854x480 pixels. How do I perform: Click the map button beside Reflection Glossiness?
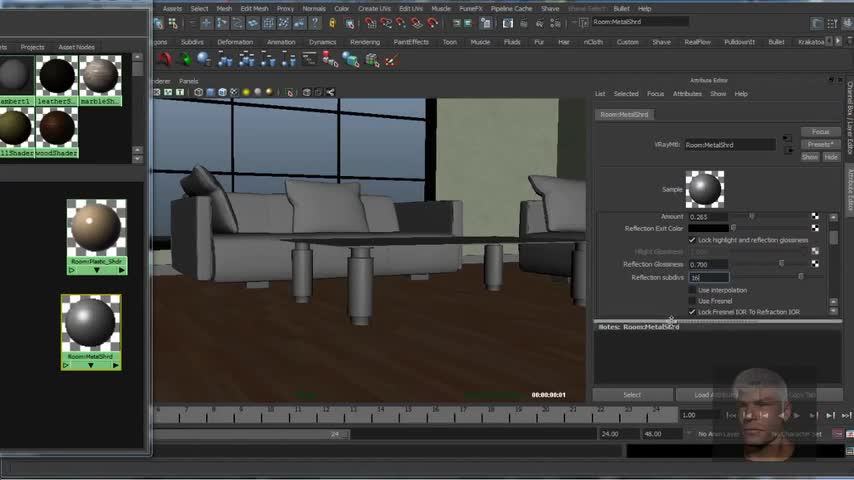point(815,264)
